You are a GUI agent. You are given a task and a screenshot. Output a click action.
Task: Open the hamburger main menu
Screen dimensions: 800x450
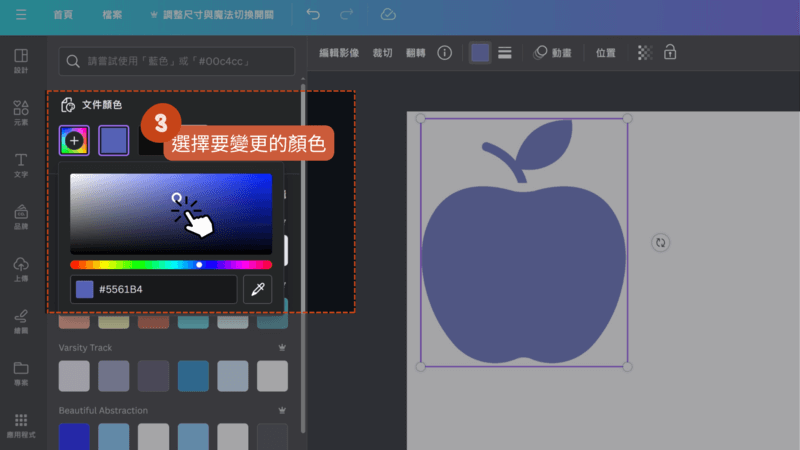21,15
